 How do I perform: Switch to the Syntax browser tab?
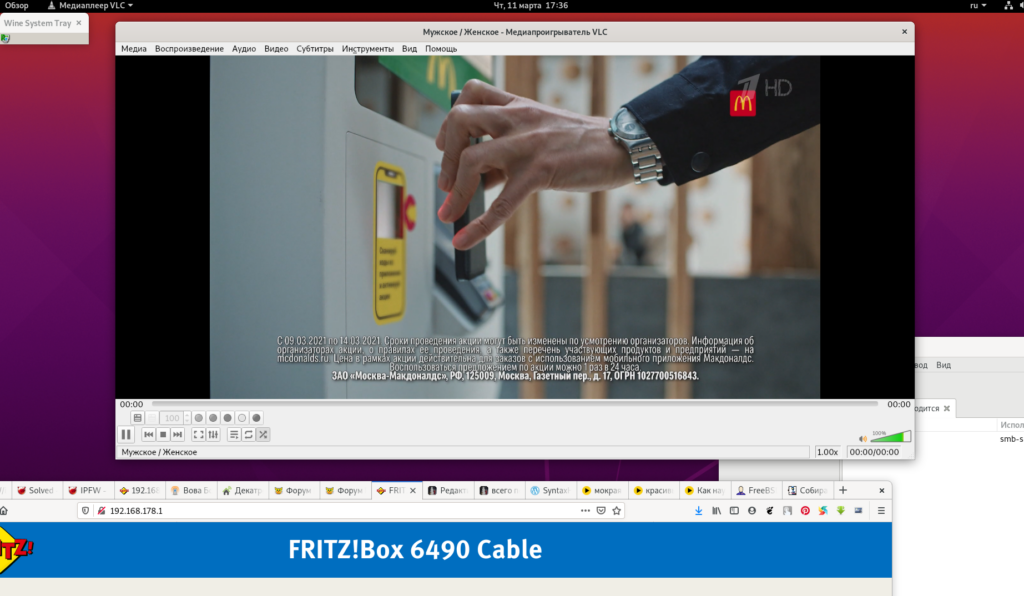tap(550, 490)
